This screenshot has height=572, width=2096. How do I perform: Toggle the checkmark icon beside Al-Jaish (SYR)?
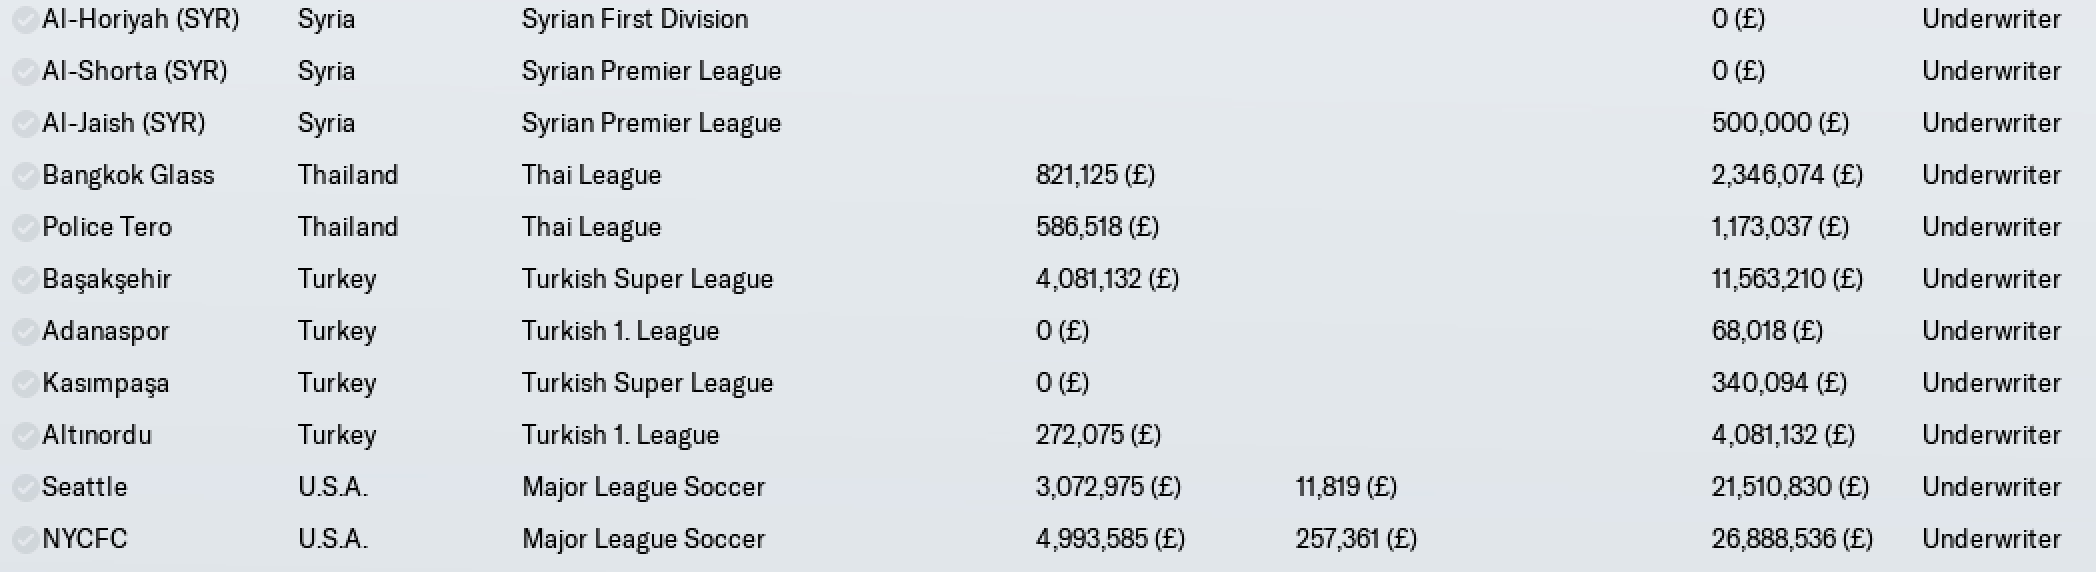point(25,123)
